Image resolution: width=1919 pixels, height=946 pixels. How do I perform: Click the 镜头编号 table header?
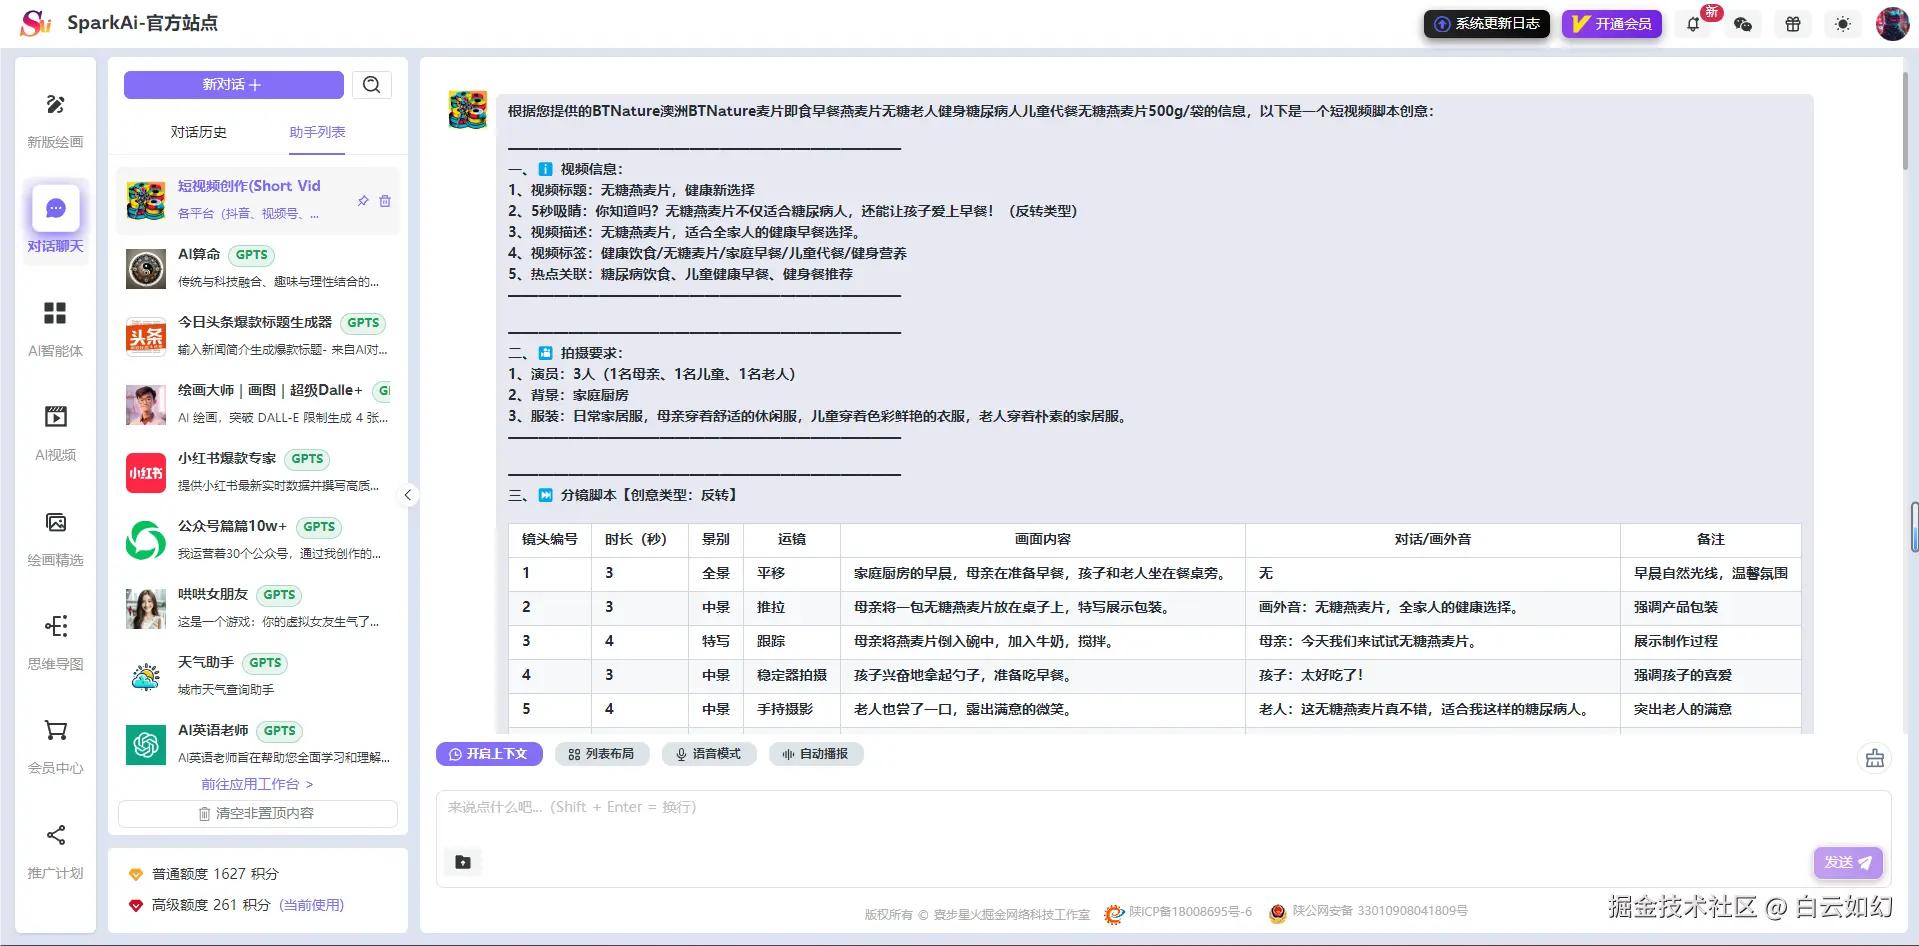(x=550, y=540)
